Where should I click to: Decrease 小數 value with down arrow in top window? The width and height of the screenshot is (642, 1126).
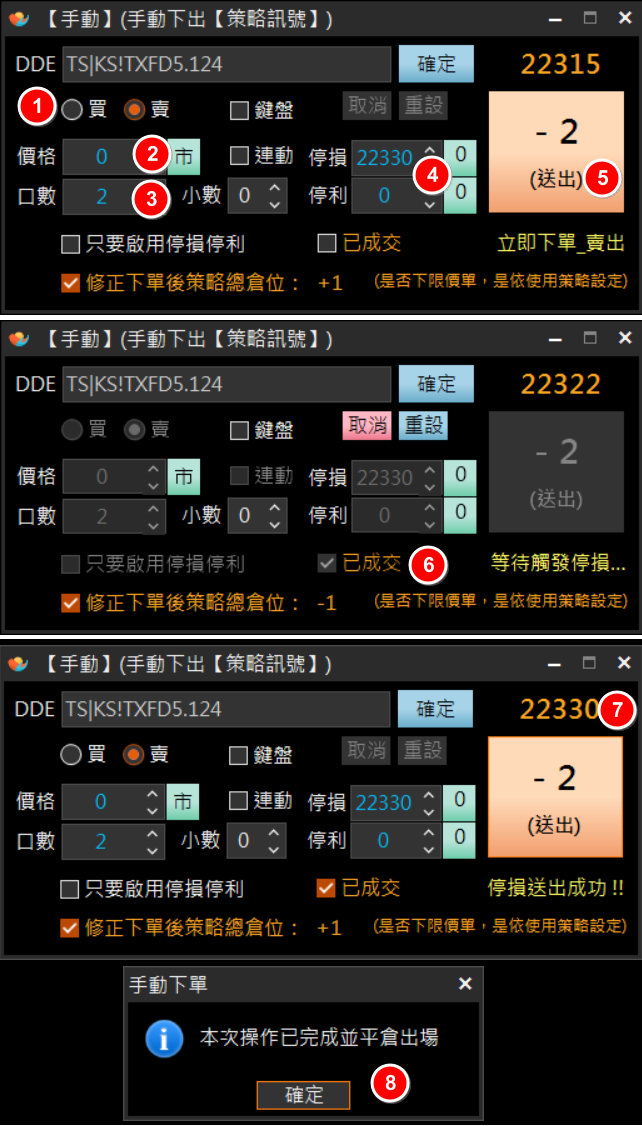(274, 204)
